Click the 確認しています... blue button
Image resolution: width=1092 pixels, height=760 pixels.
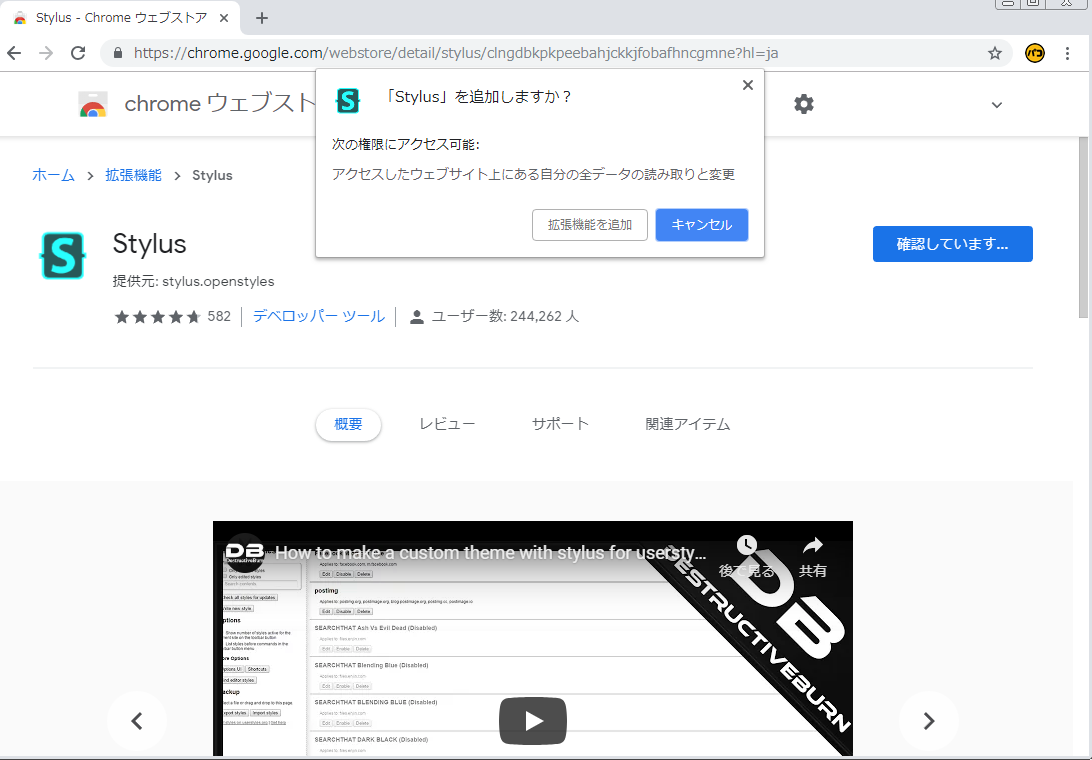(x=953, y=244)
